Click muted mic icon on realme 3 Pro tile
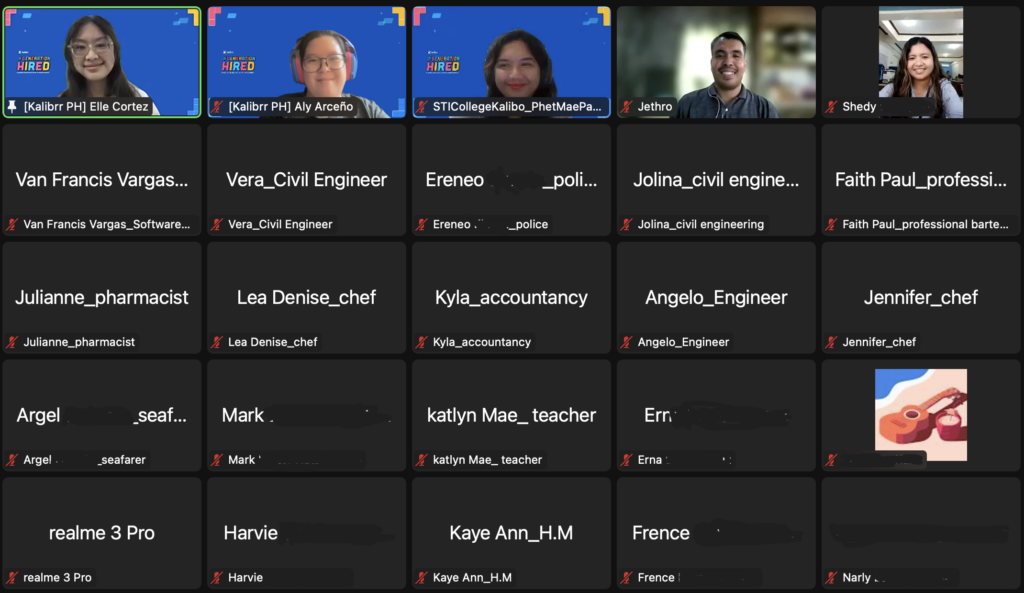 (12, 577)
